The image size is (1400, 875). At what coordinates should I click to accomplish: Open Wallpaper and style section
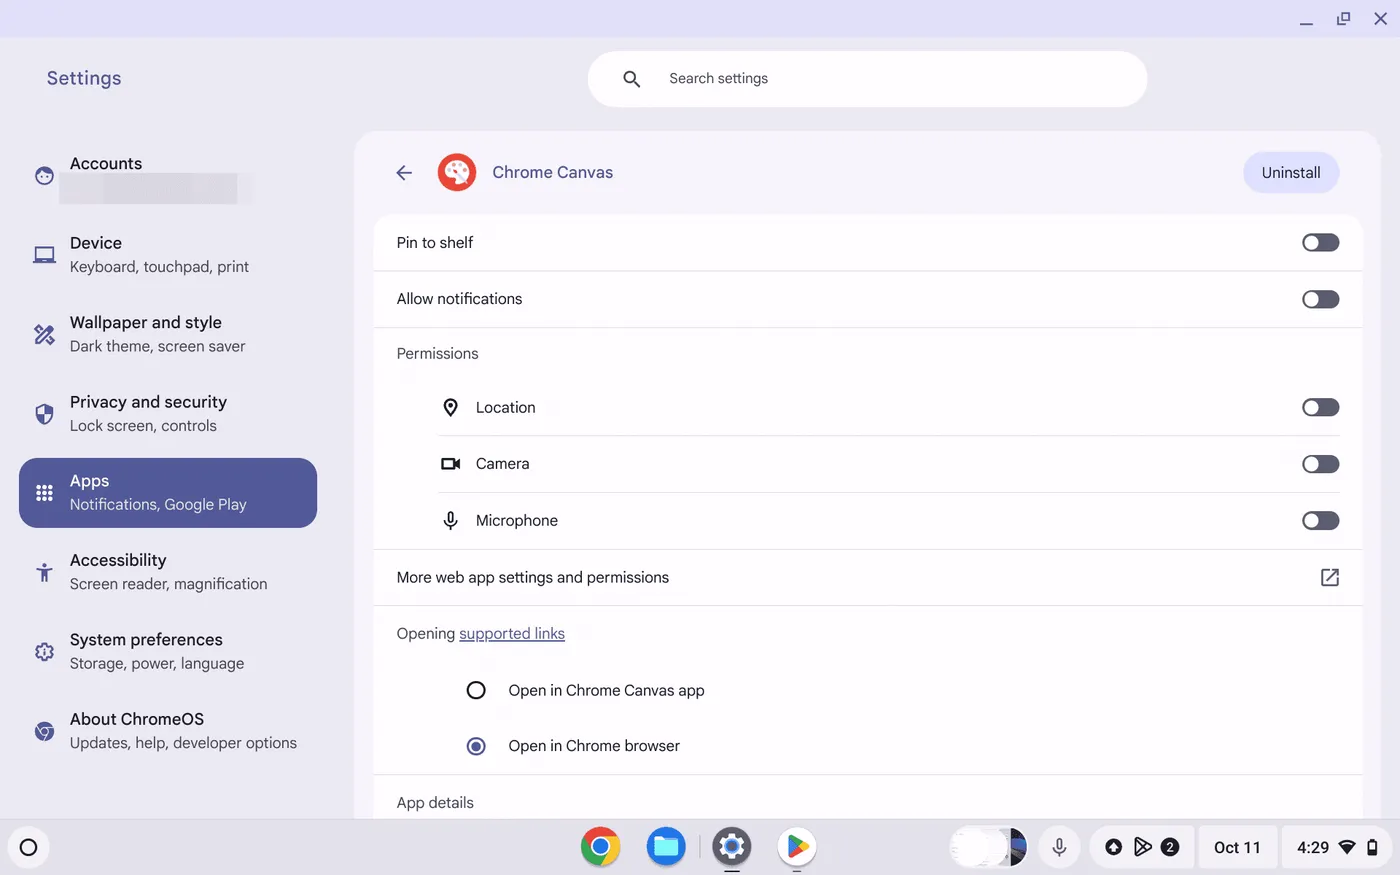[168, 334]
